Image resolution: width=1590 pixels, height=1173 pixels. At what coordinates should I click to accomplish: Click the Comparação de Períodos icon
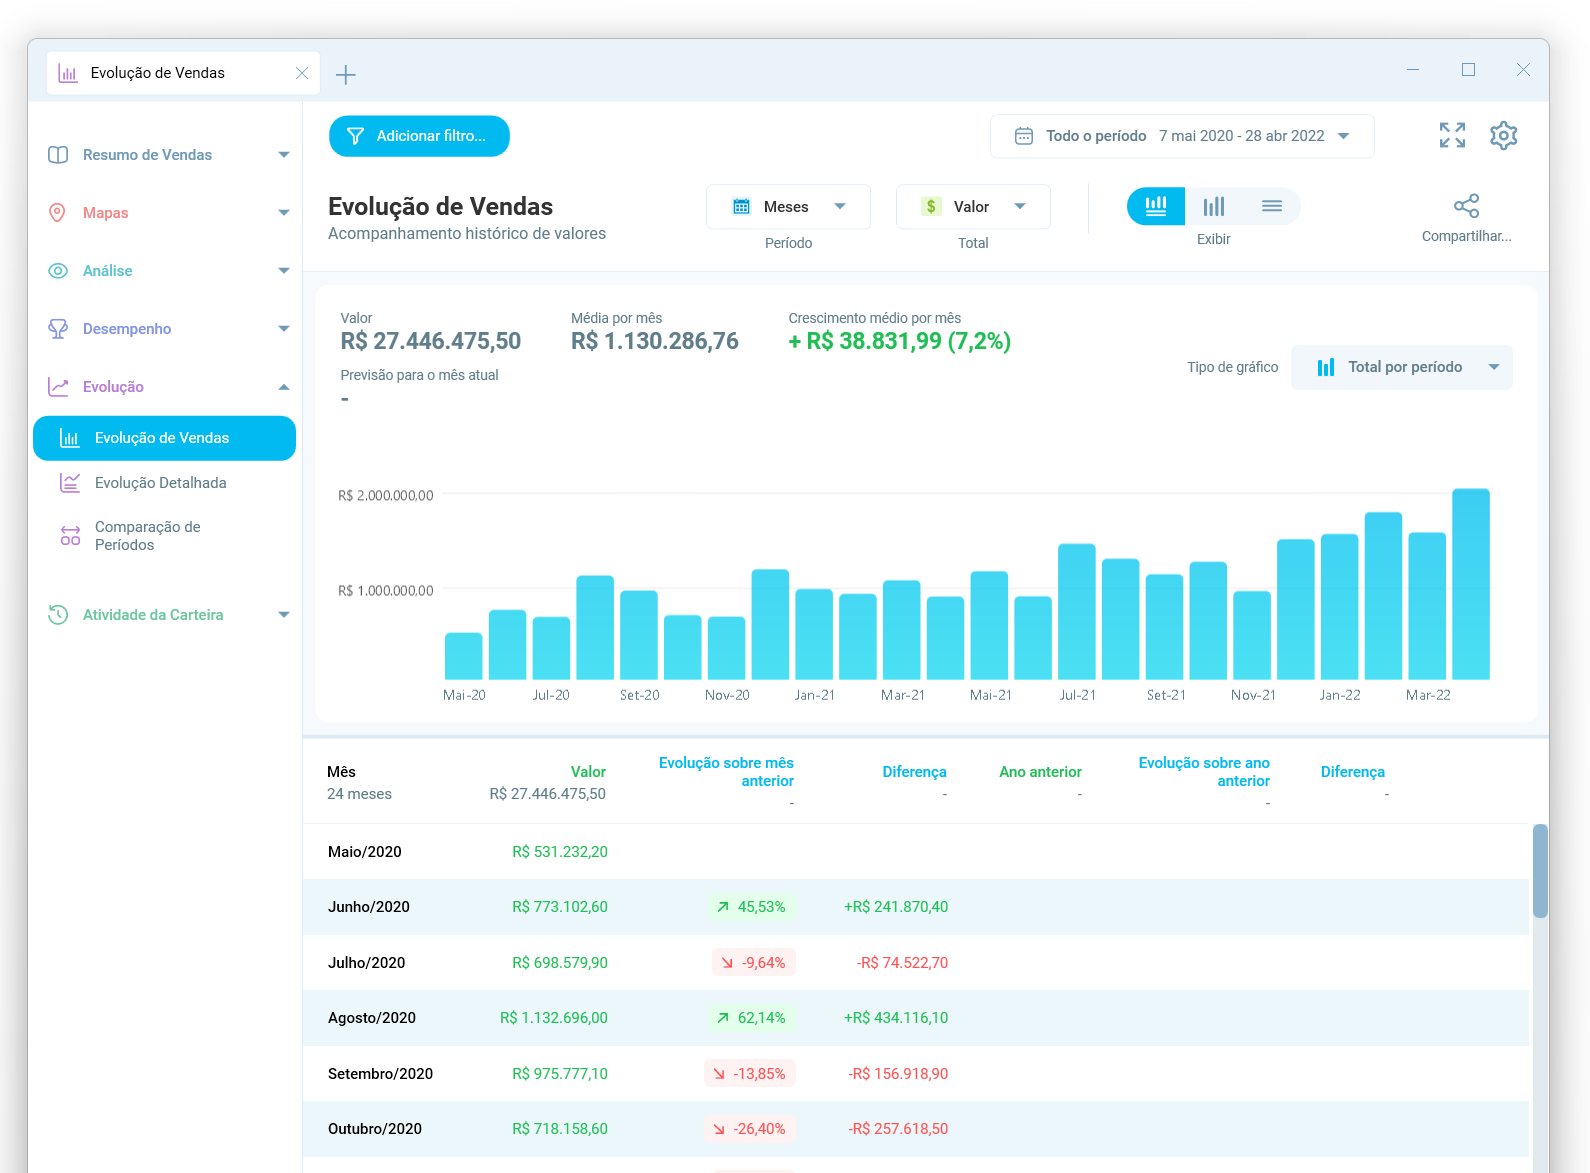[x=70, y=535]
